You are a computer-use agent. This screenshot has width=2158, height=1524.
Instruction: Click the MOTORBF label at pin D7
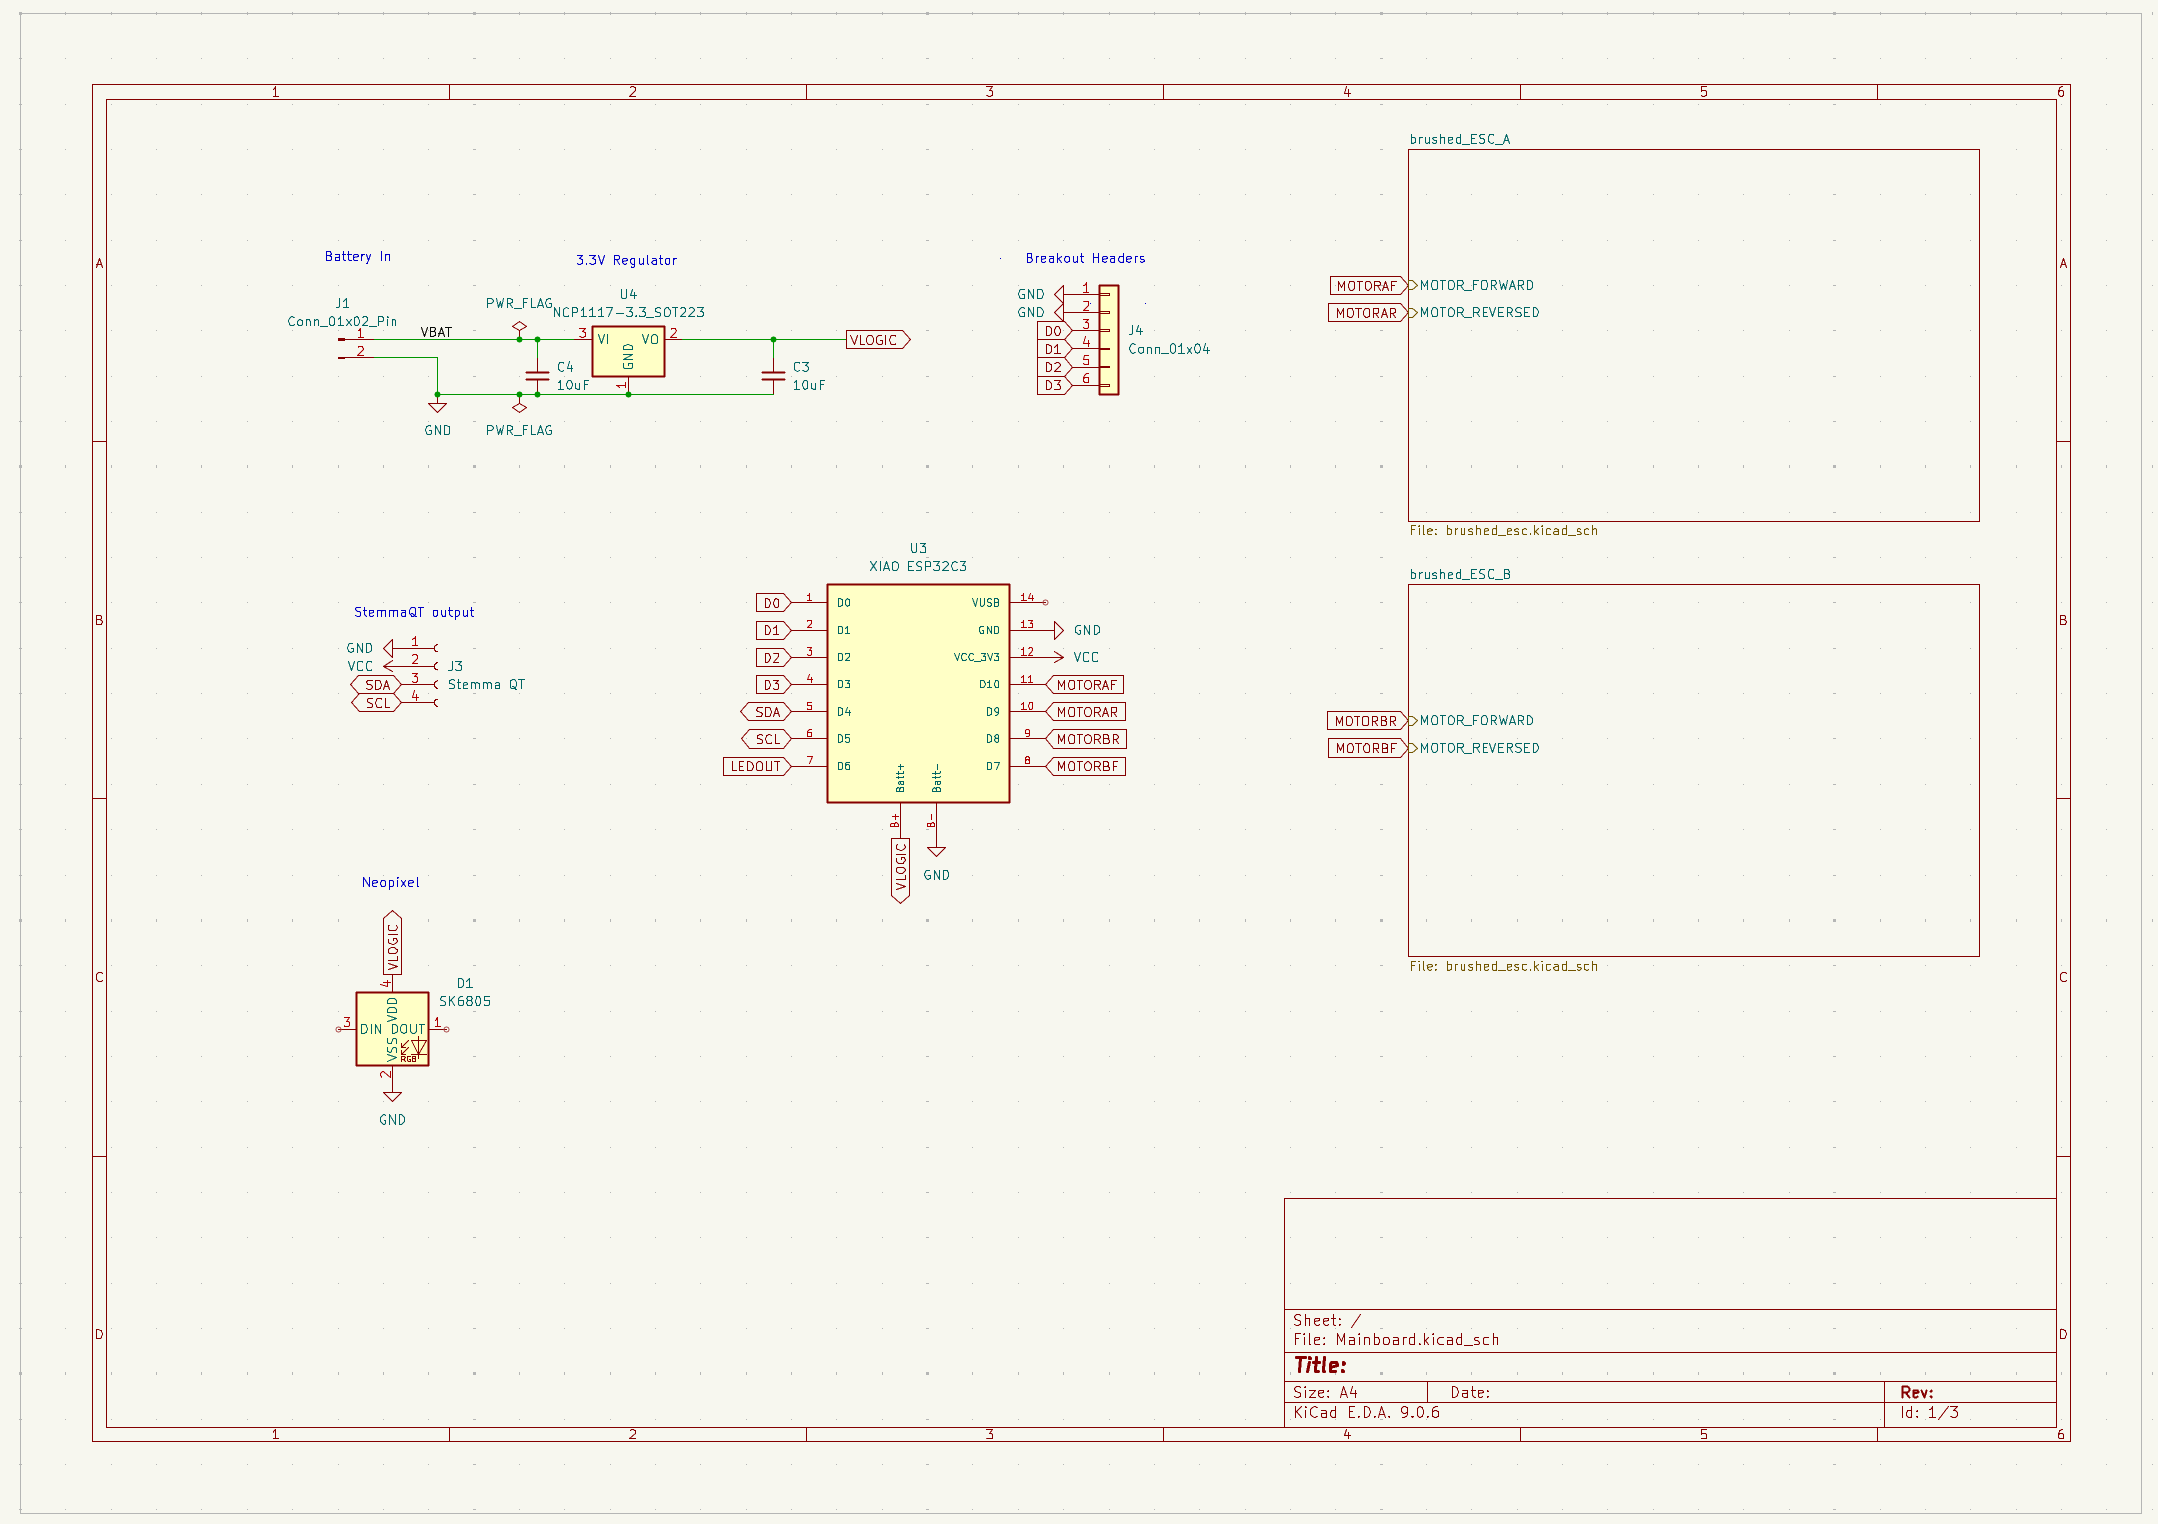click(1087, 767)
